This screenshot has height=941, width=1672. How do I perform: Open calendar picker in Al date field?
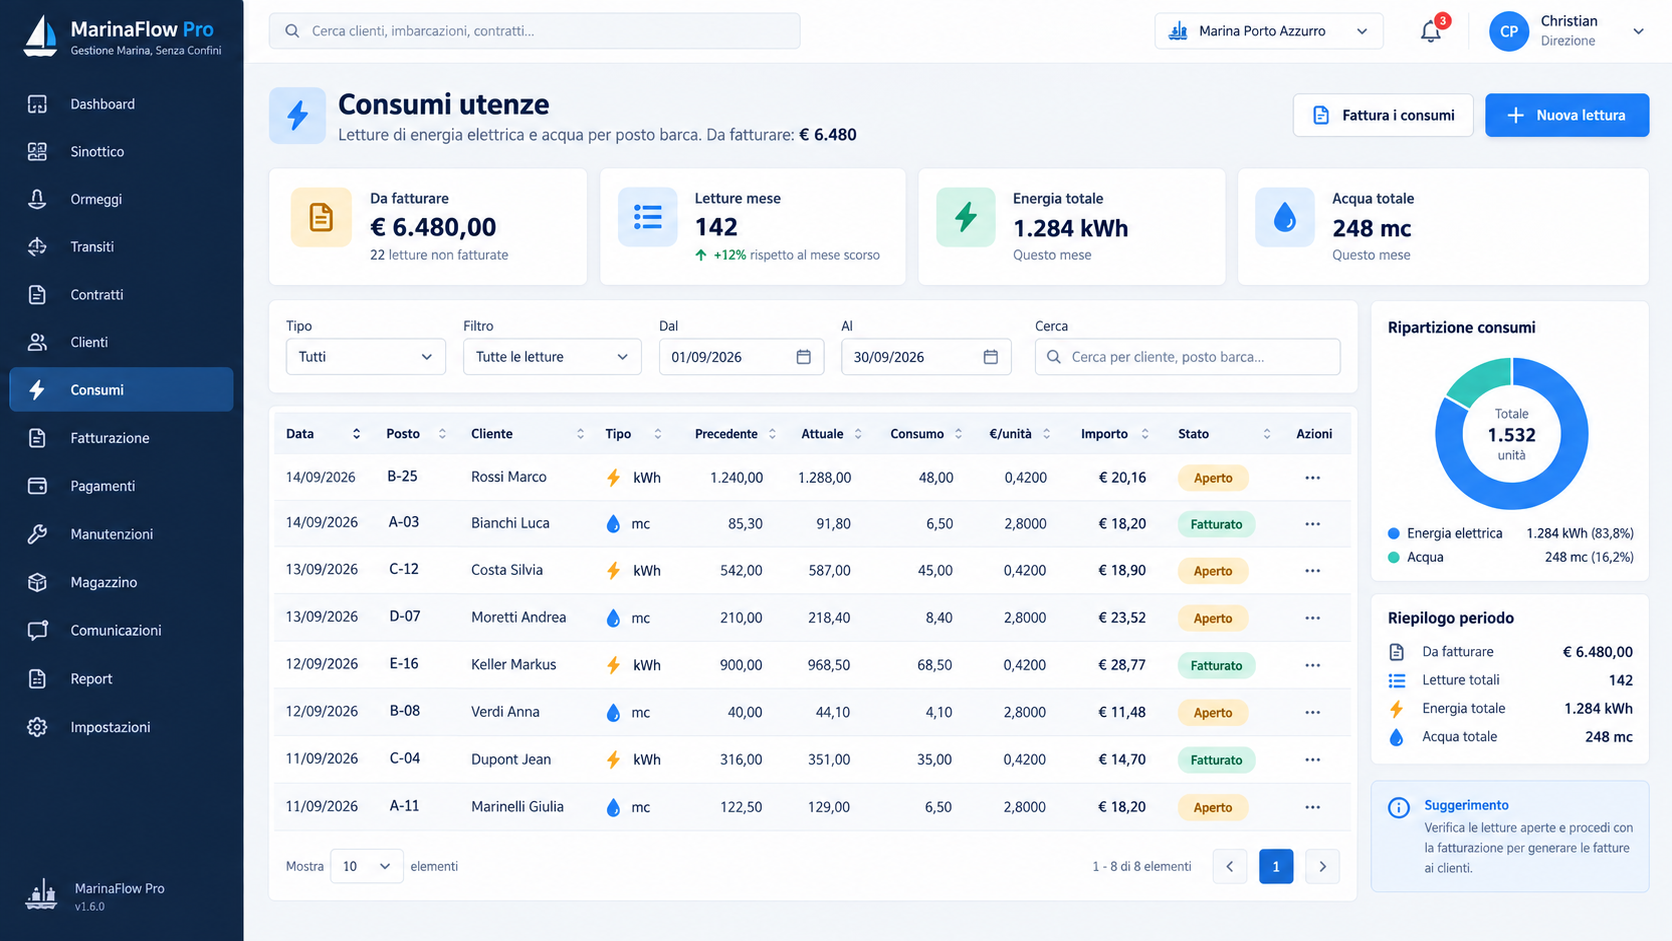[x=990, y=357]
